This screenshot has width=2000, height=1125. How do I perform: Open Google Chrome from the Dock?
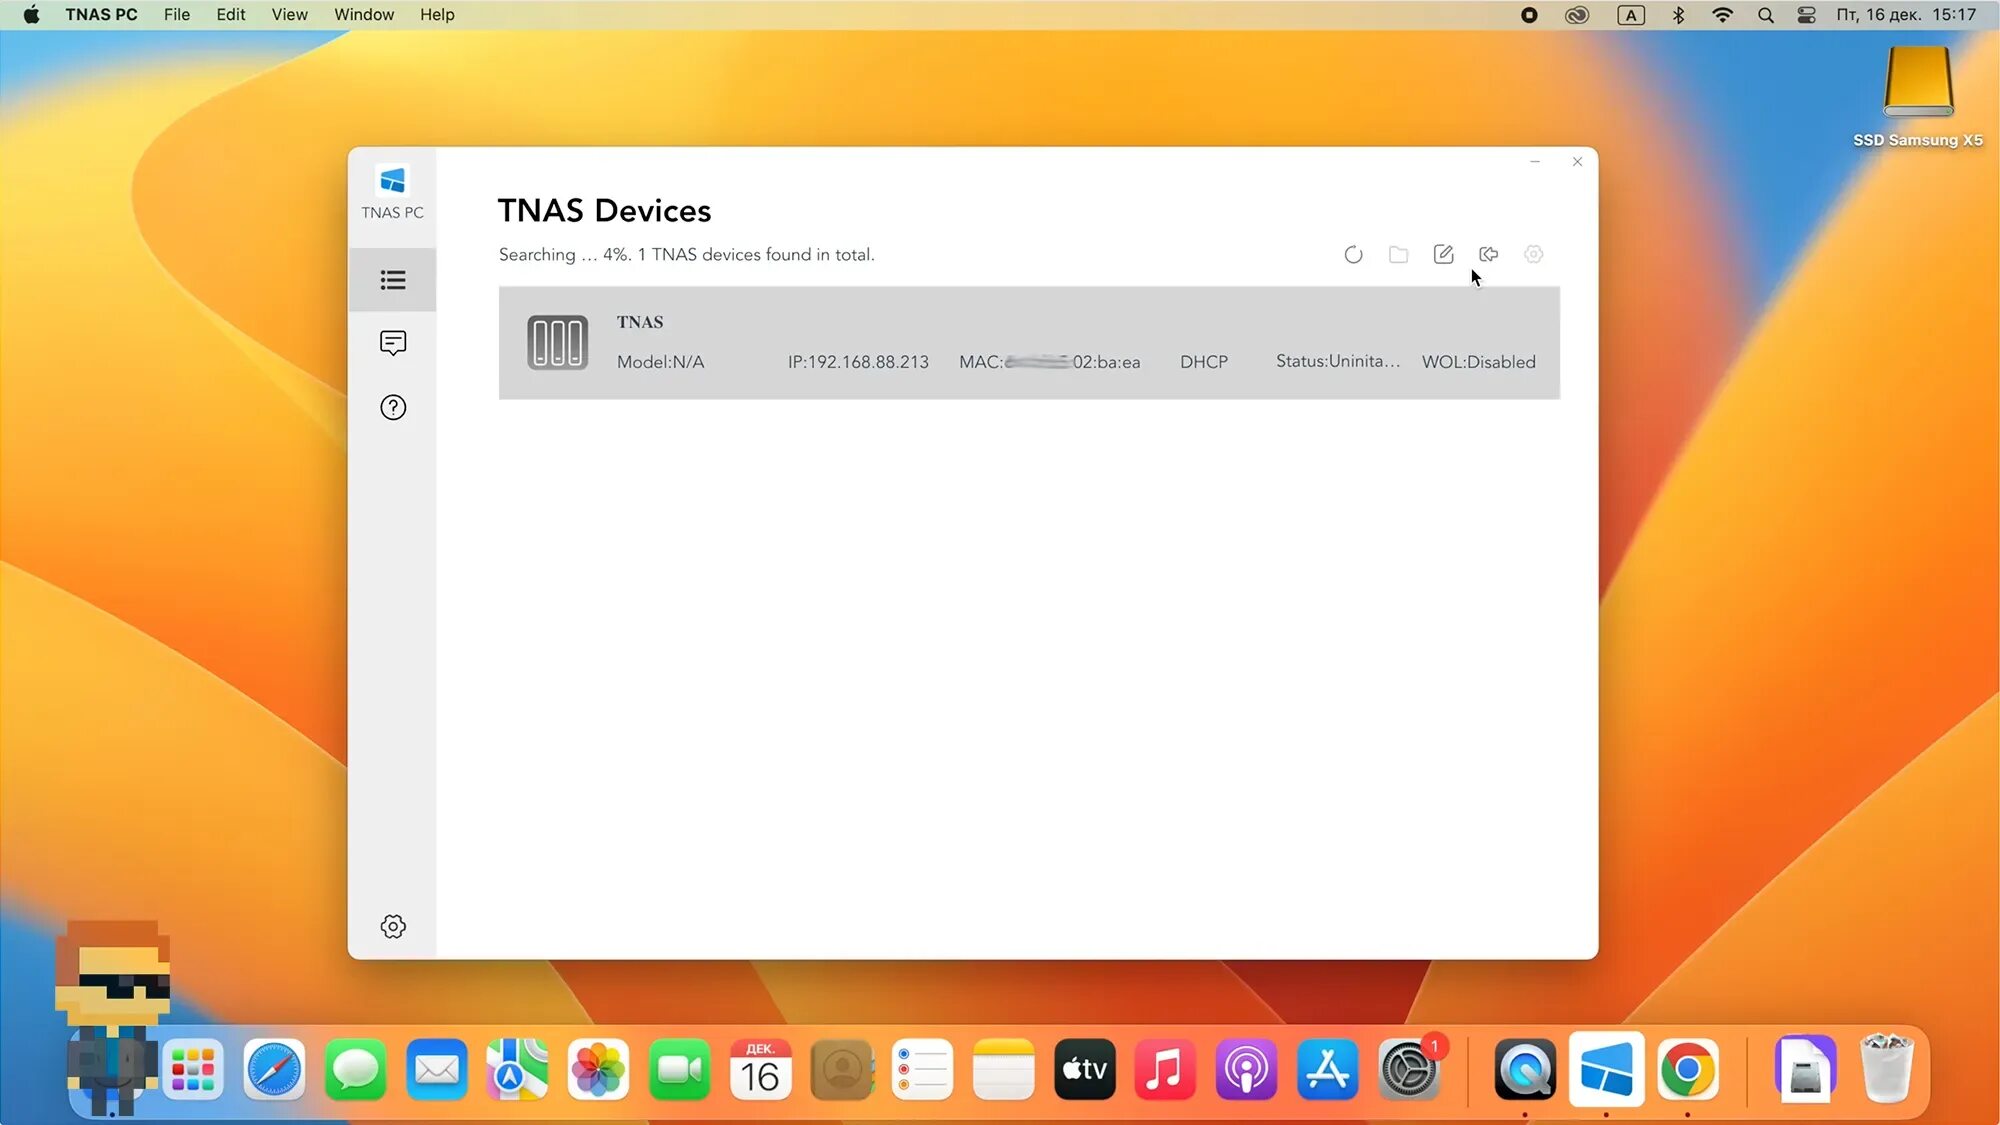coord(1687,1070)
